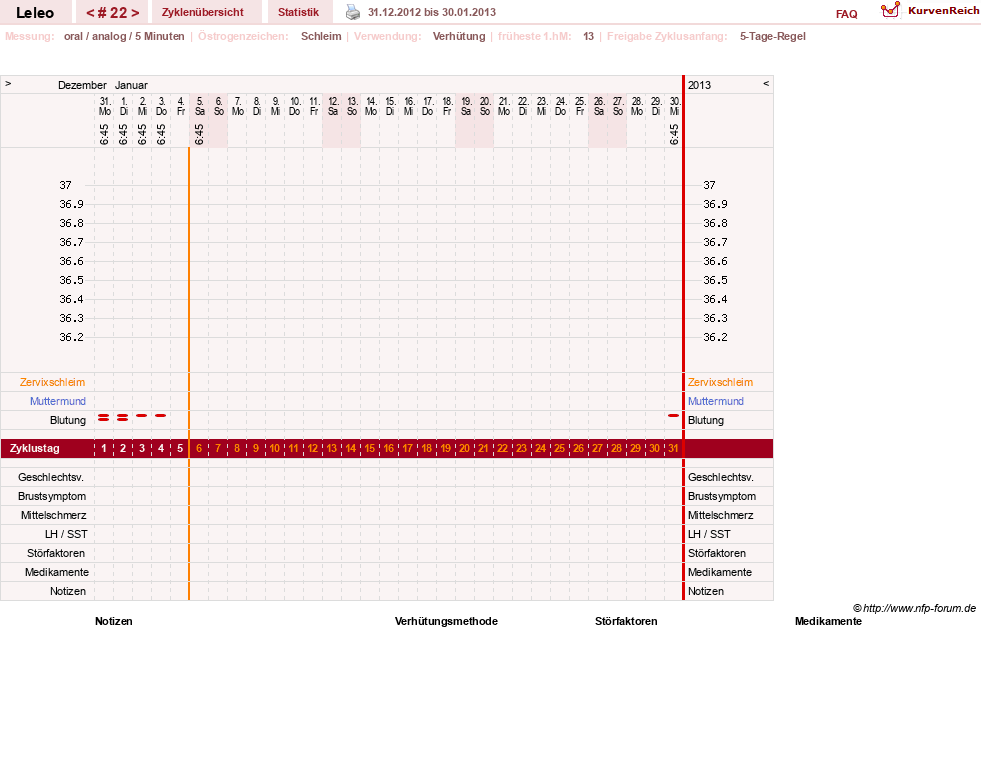Click the 'oral / analog / 5 Minuten' value
Screen dimensions: 981x760
[x=124, y=36]
